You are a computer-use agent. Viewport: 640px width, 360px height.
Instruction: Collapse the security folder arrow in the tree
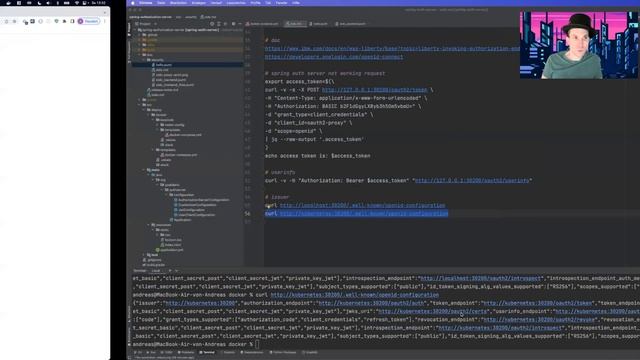click(x=144, y=60)
